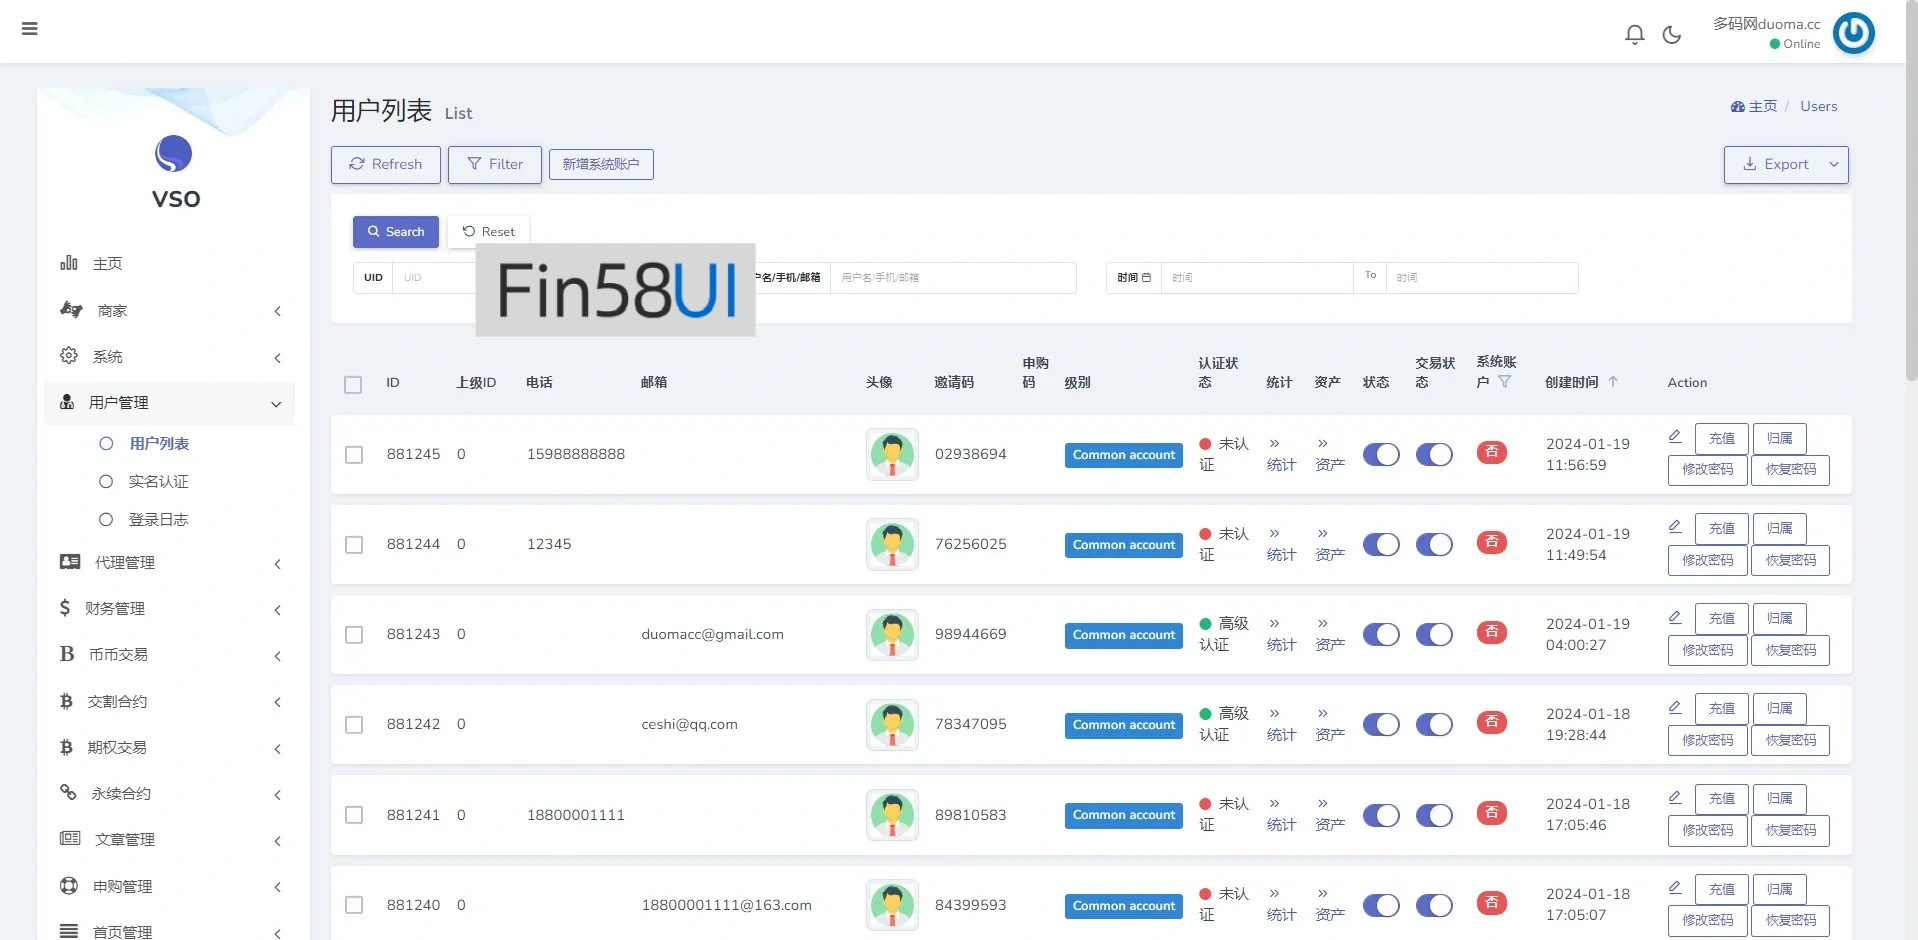Expand the 财务管理 sidebar section
1918x940 pixels.
pos(170,609)
